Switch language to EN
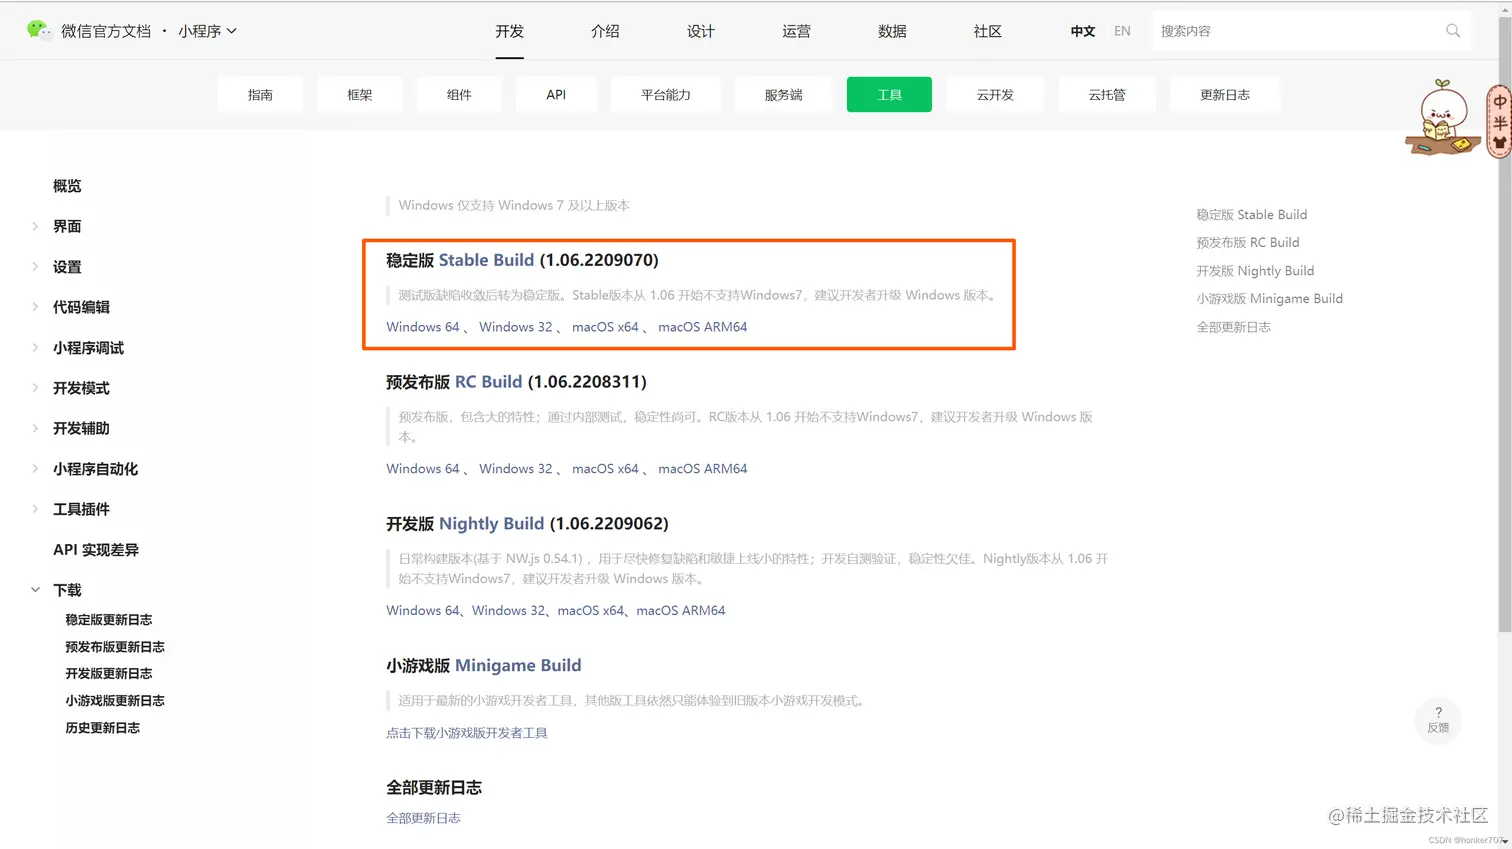The image size is (1512, 849). pyautogui.click(x=1121, y=31)
